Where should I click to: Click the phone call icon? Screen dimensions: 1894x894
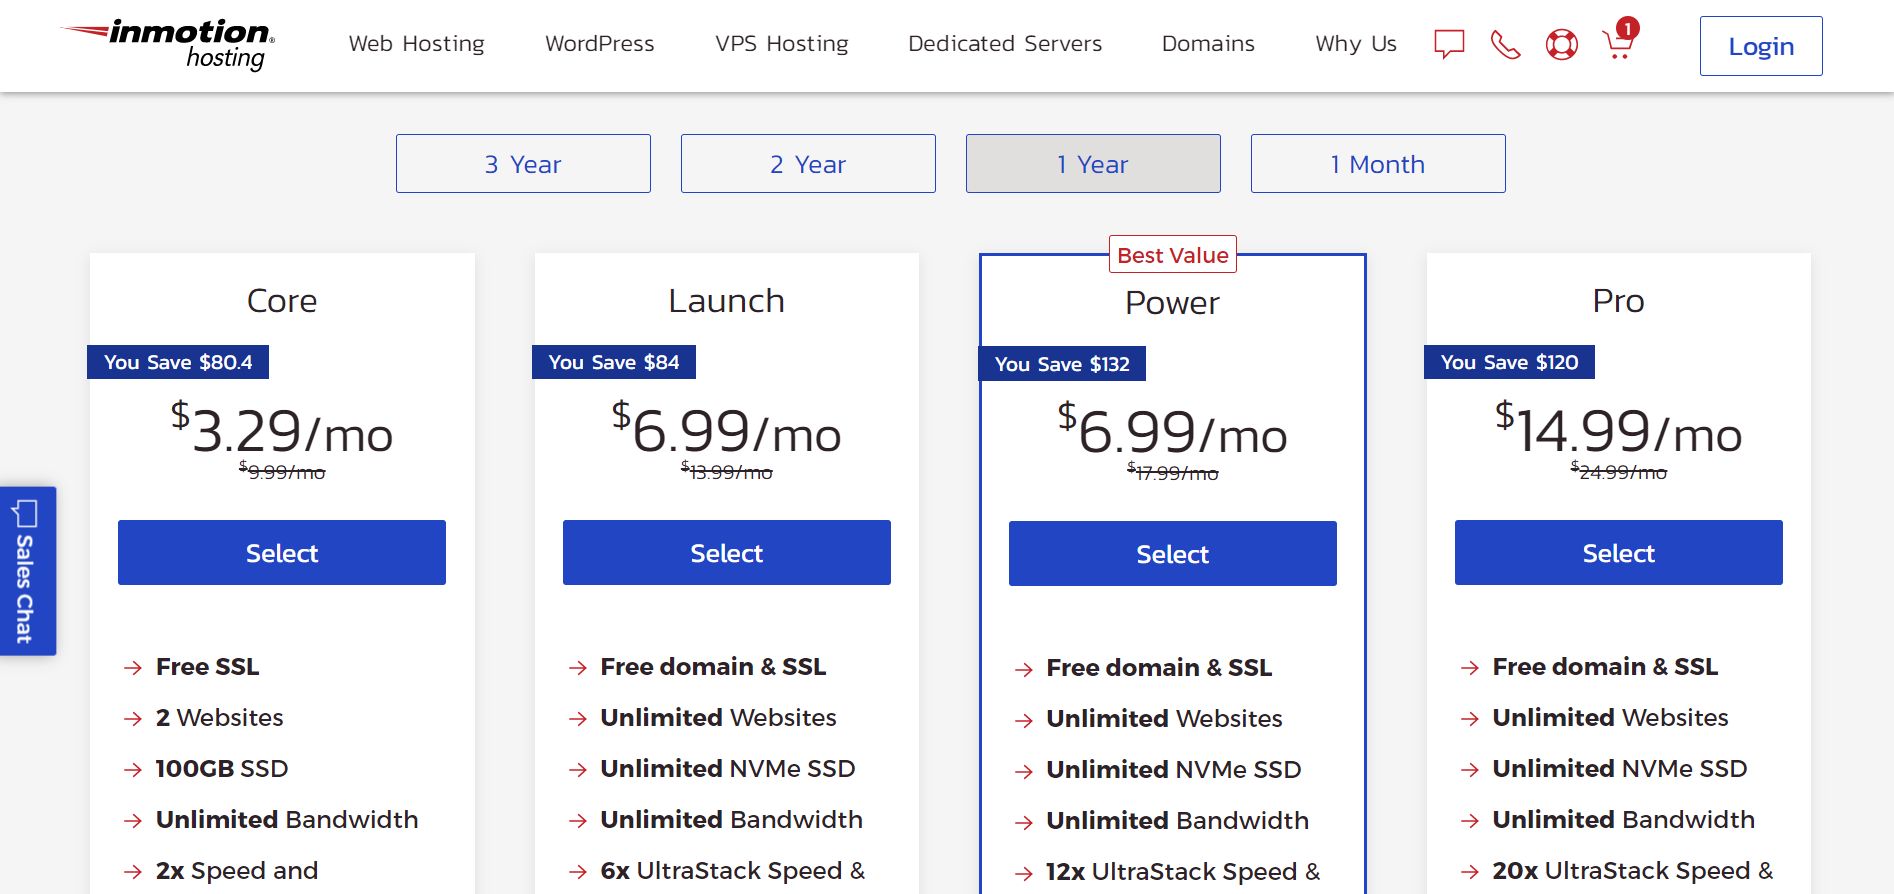[1505, 44]
